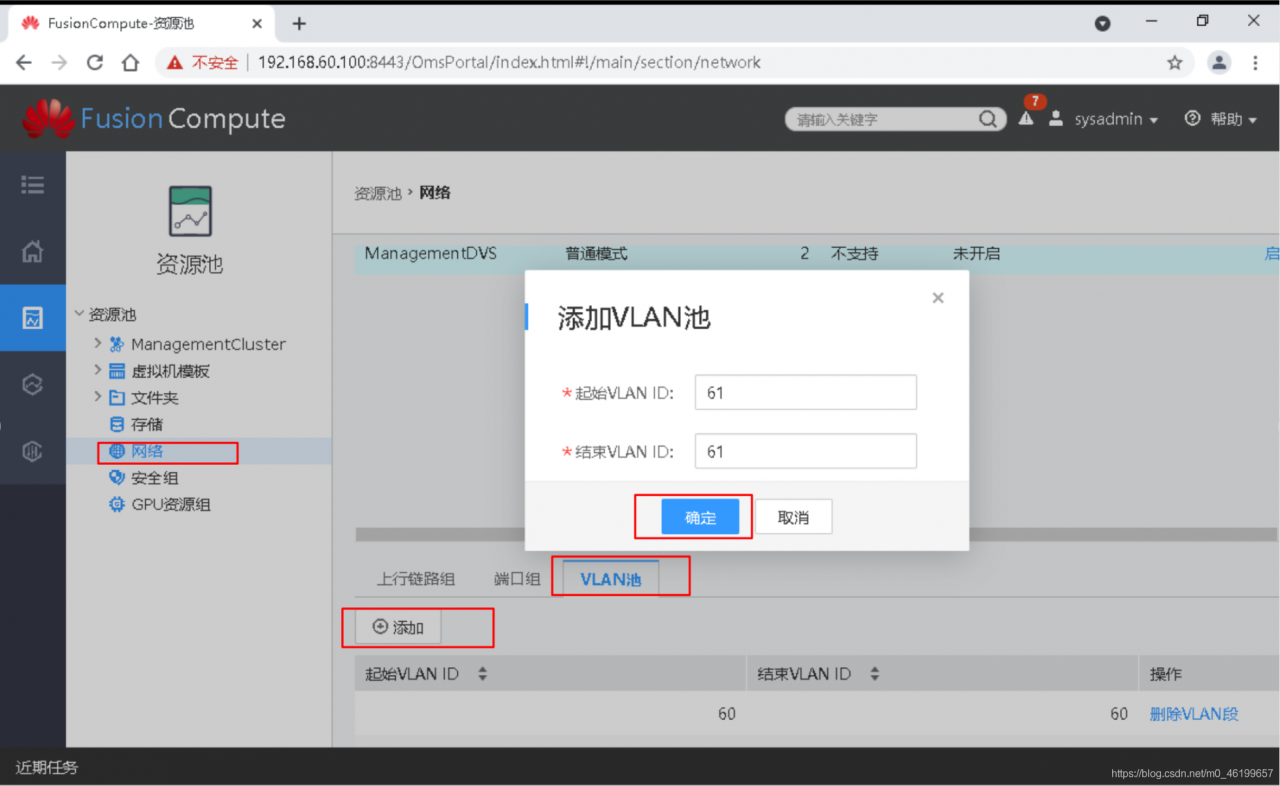Switch to the VLAN池 tab
The height and width of the screenshot is (786, 1280).
click(611, 579)
